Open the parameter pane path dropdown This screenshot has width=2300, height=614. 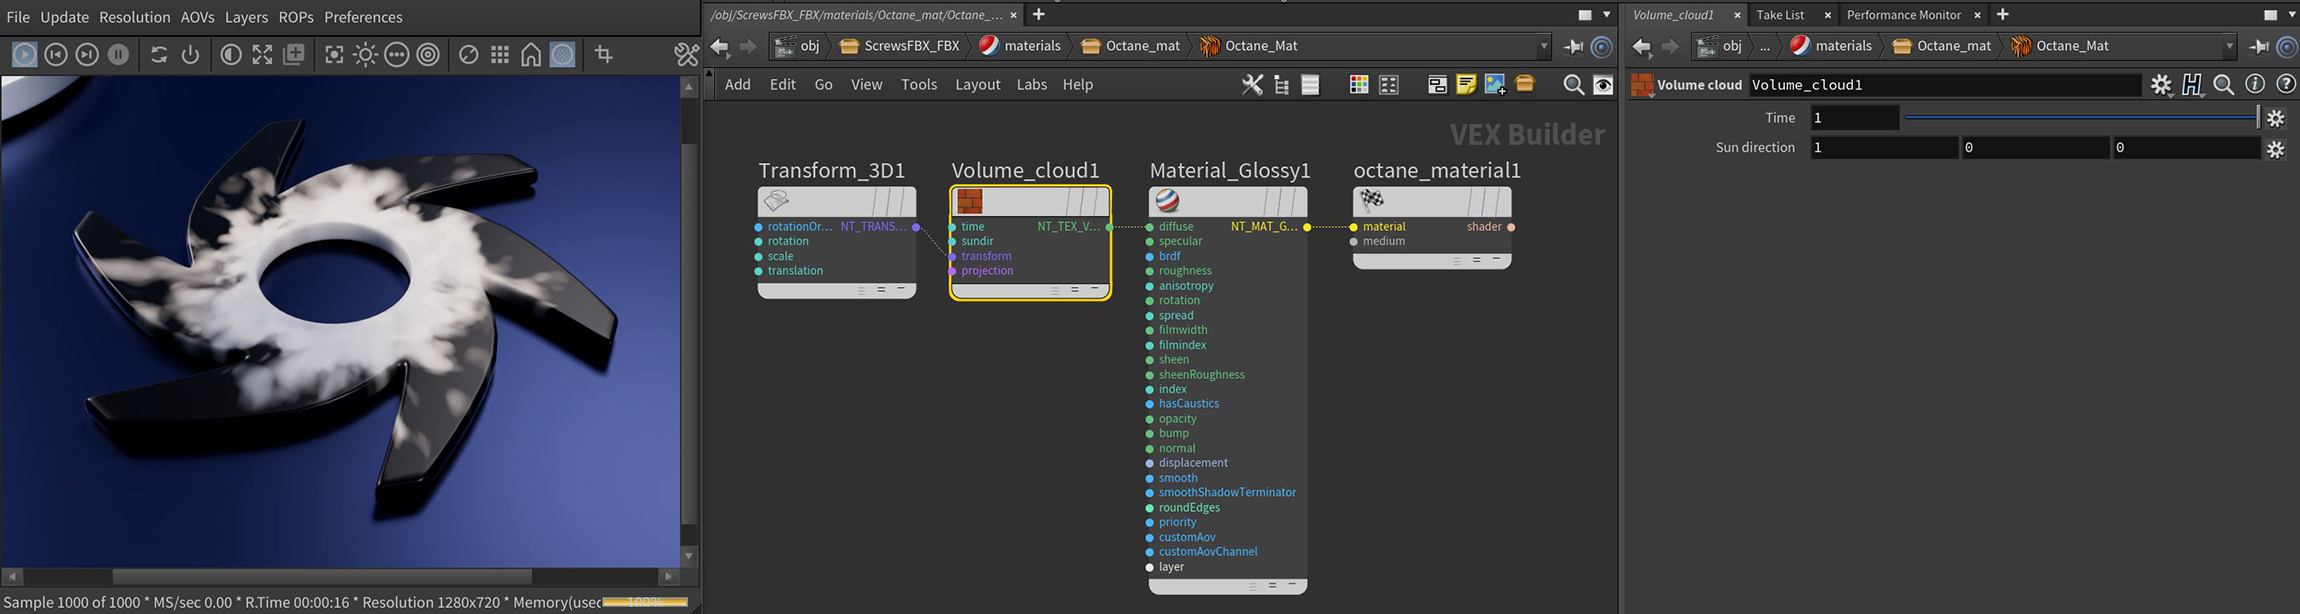[2229, 46]
